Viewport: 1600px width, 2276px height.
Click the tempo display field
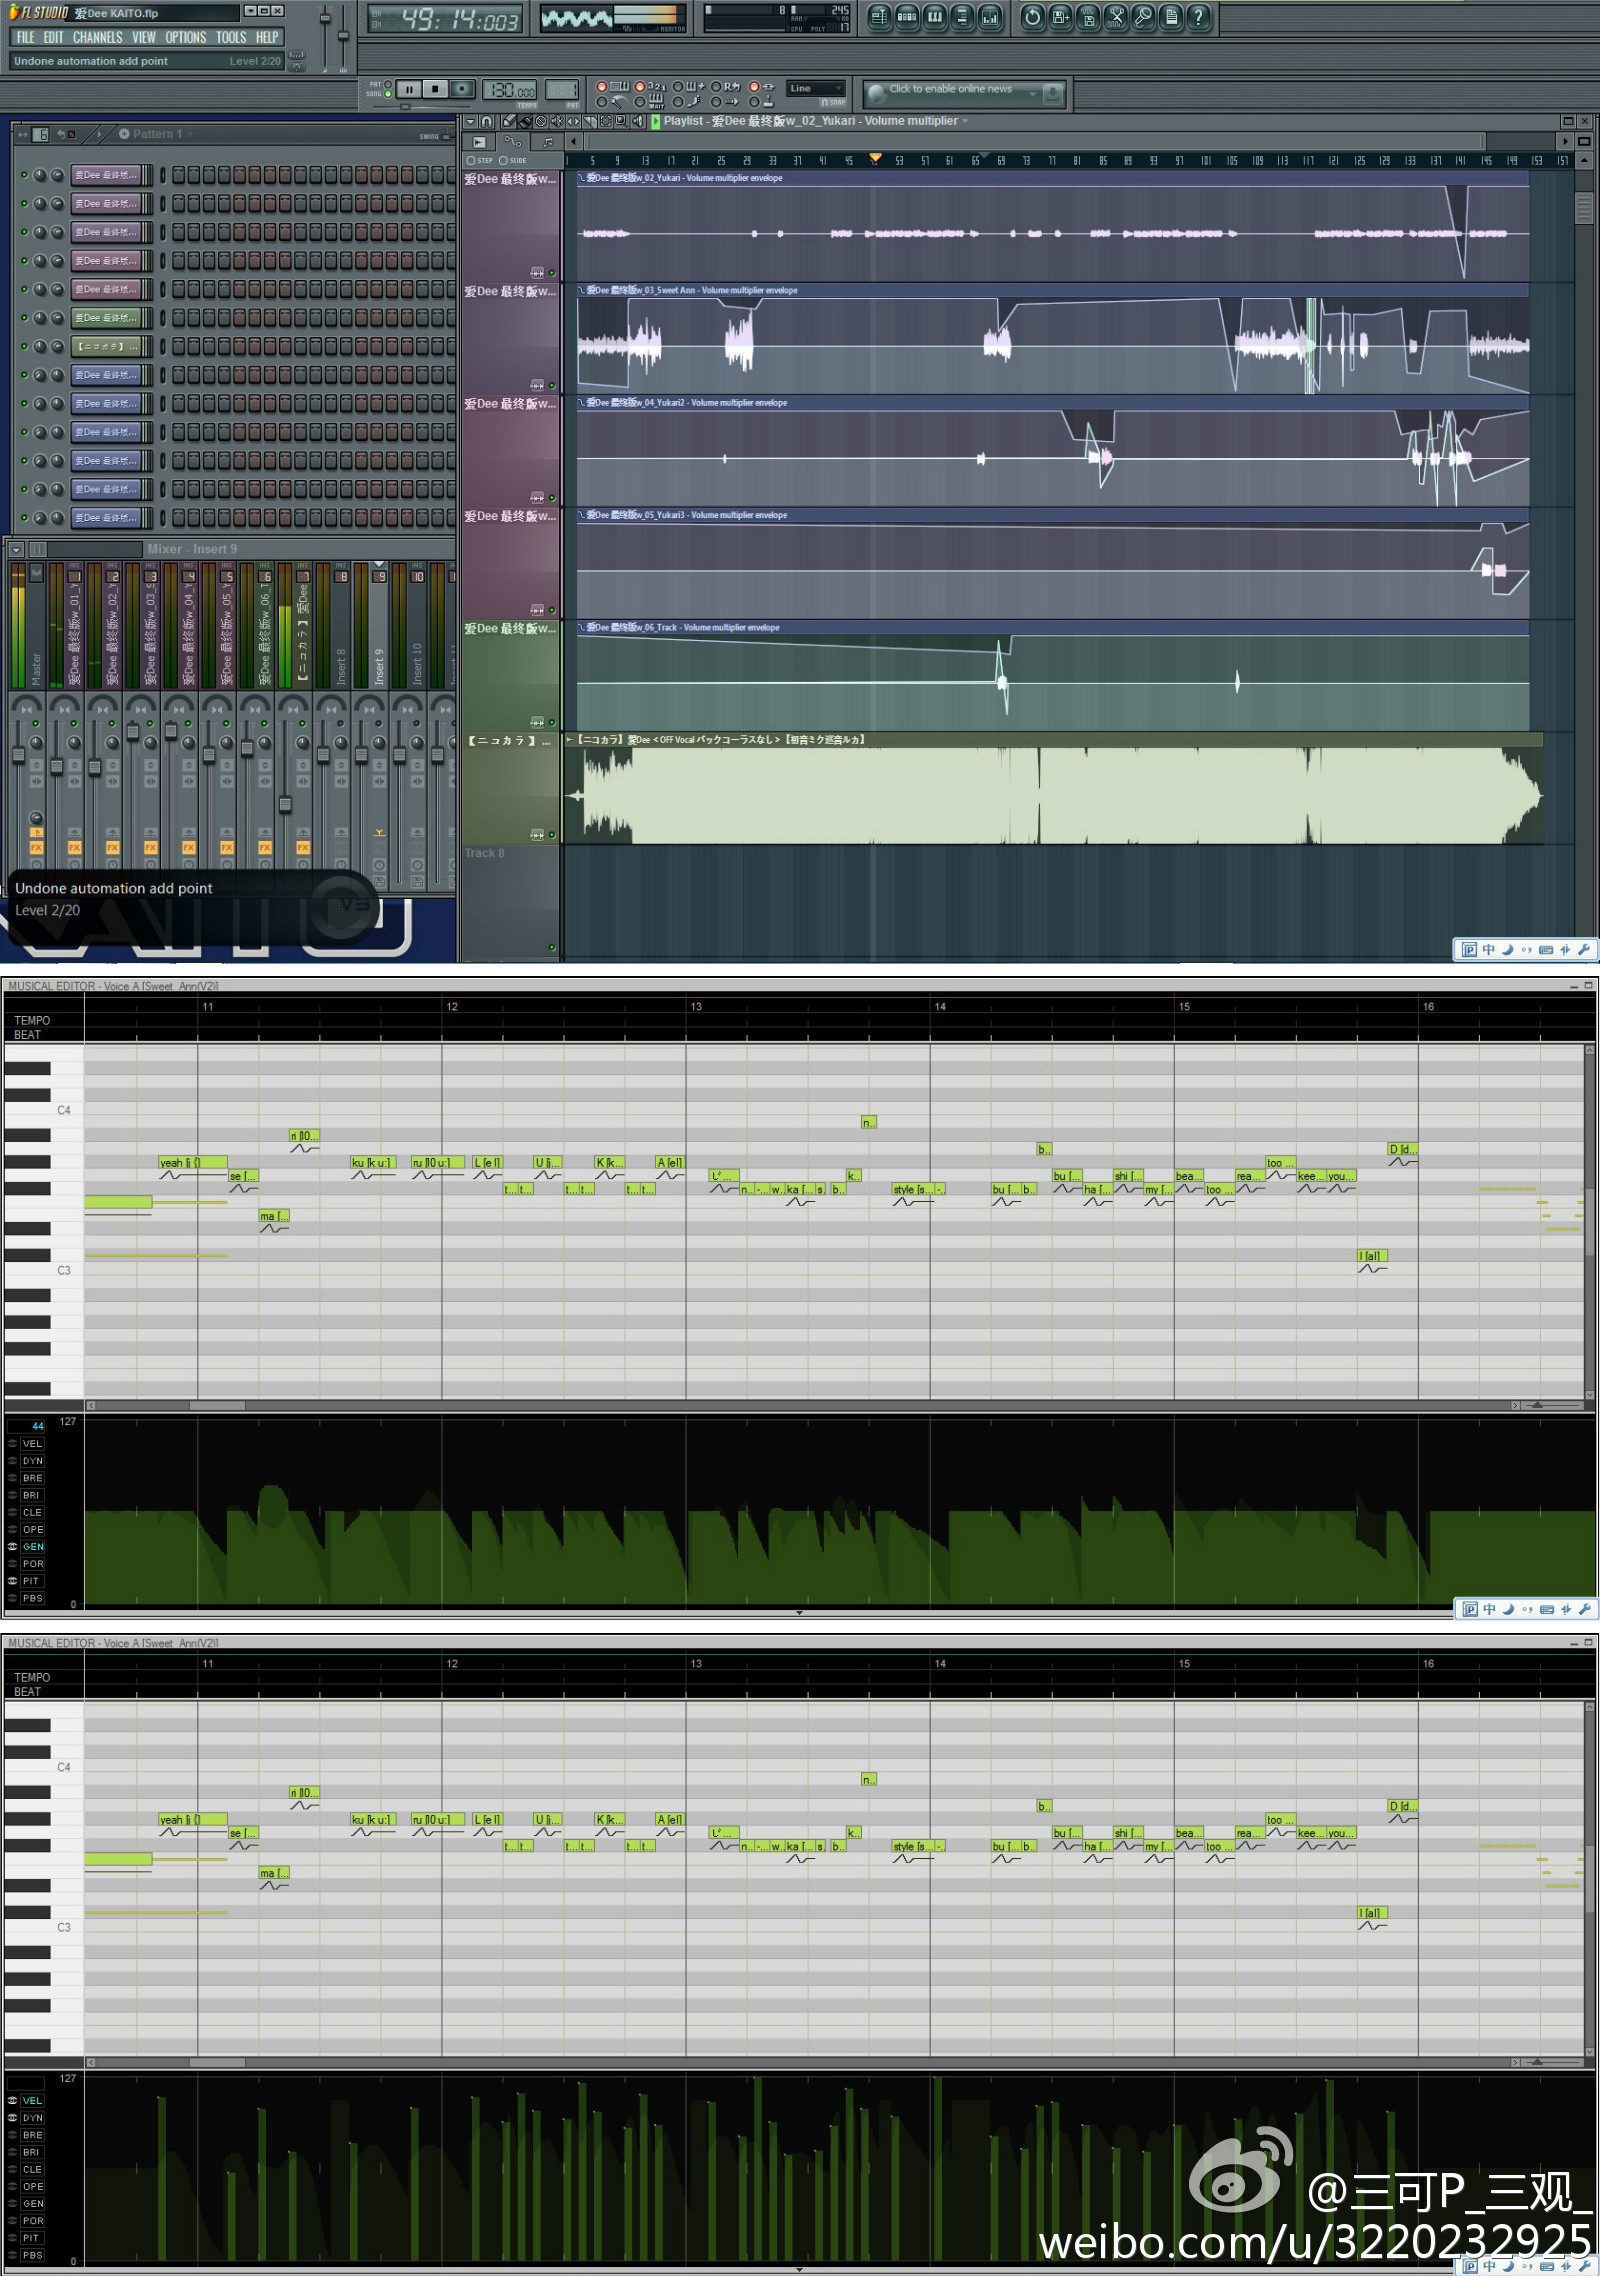point(509,89)
